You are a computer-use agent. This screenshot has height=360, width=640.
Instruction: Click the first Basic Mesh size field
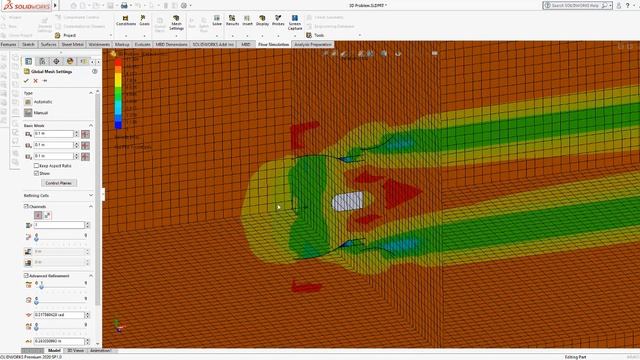[x=53, y=134]
